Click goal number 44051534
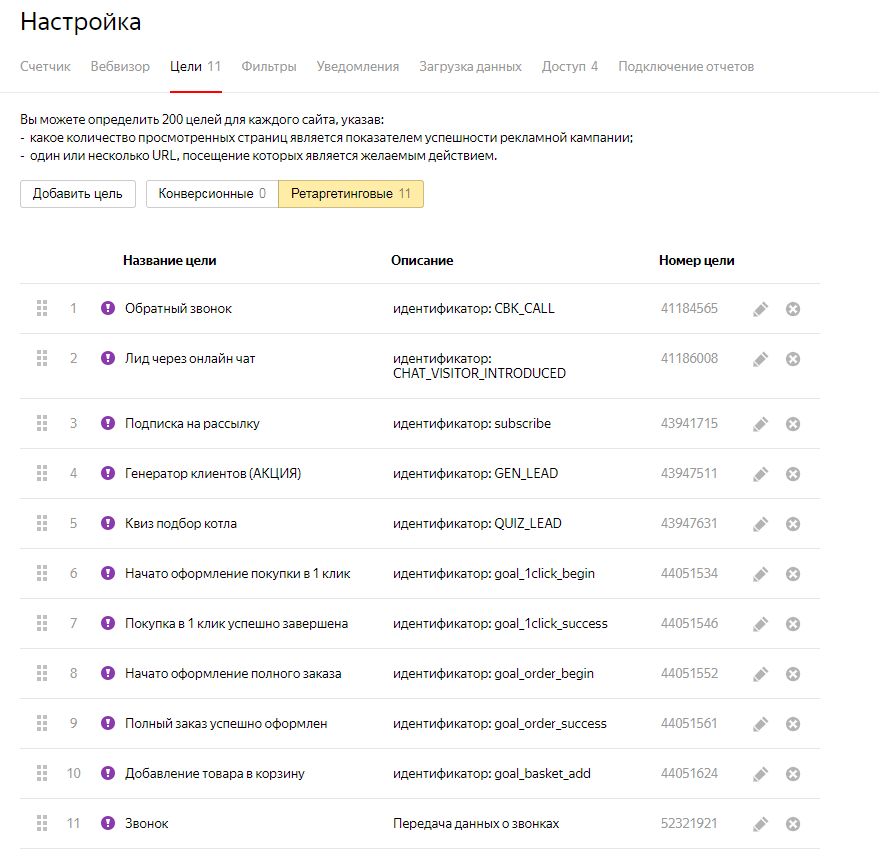Image resolution: width=879 pixels, height=863 pixels. (689, 574)
